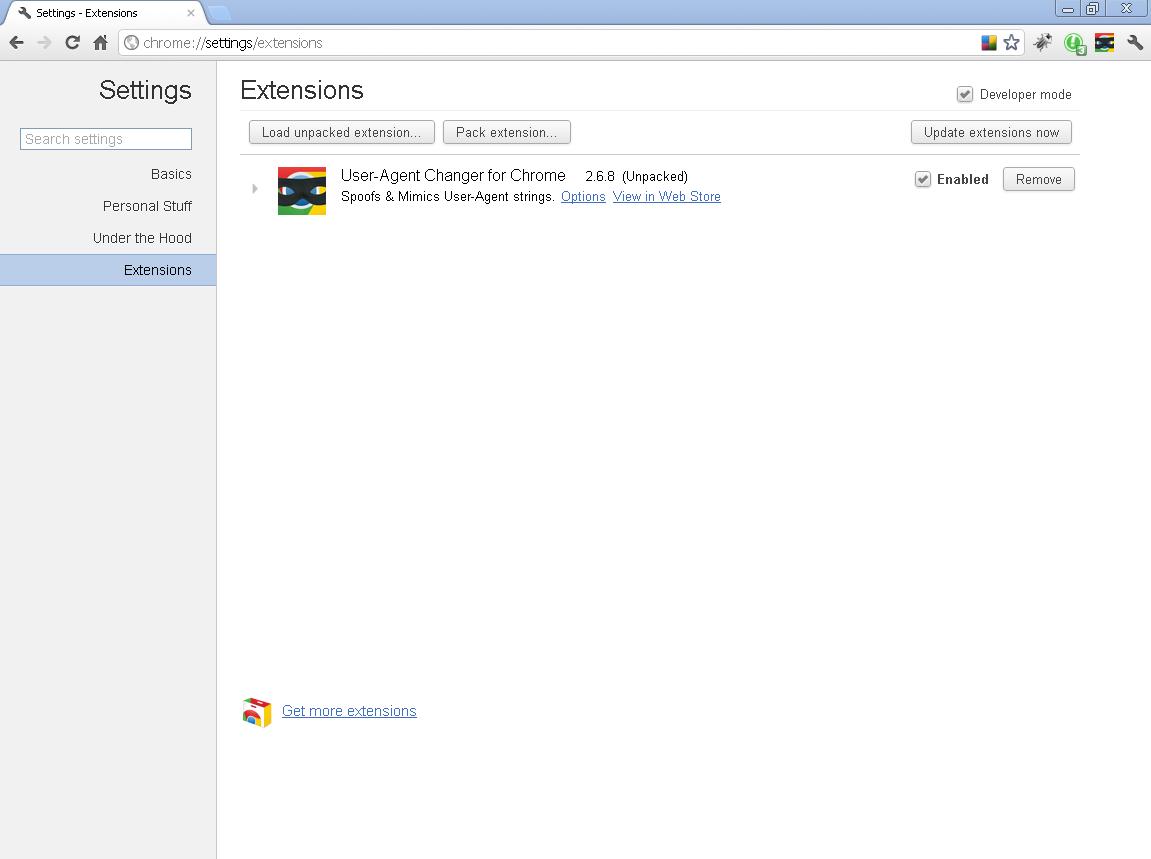
Task: Follow Get more extensions link
Action: click(x=349, y=711)
